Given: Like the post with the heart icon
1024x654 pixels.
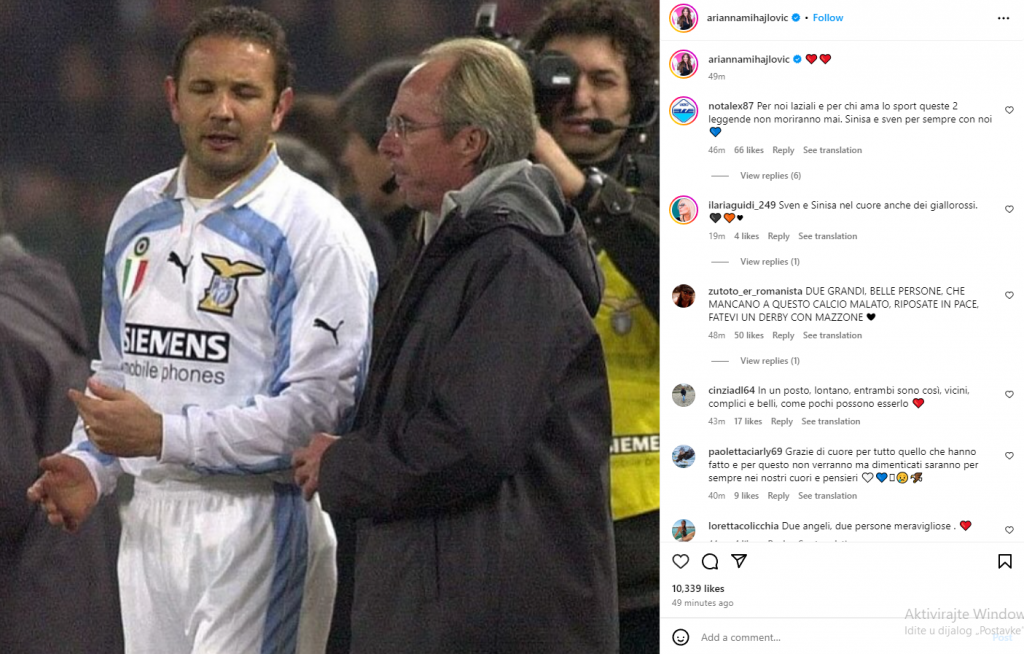Looking at the screenshot, I should (x=680, y=561).
